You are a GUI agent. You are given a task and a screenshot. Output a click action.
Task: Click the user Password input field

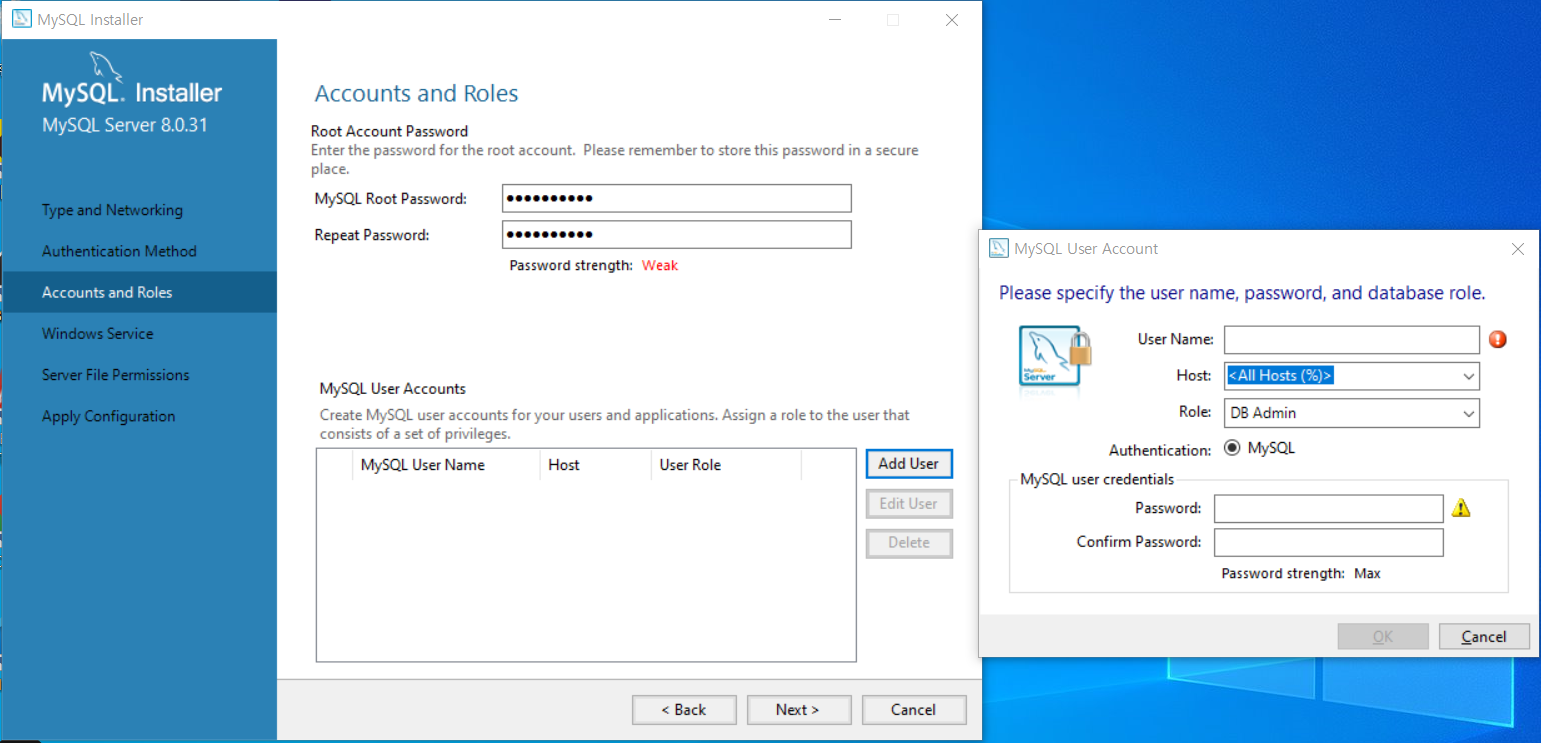coord(1329,509)
